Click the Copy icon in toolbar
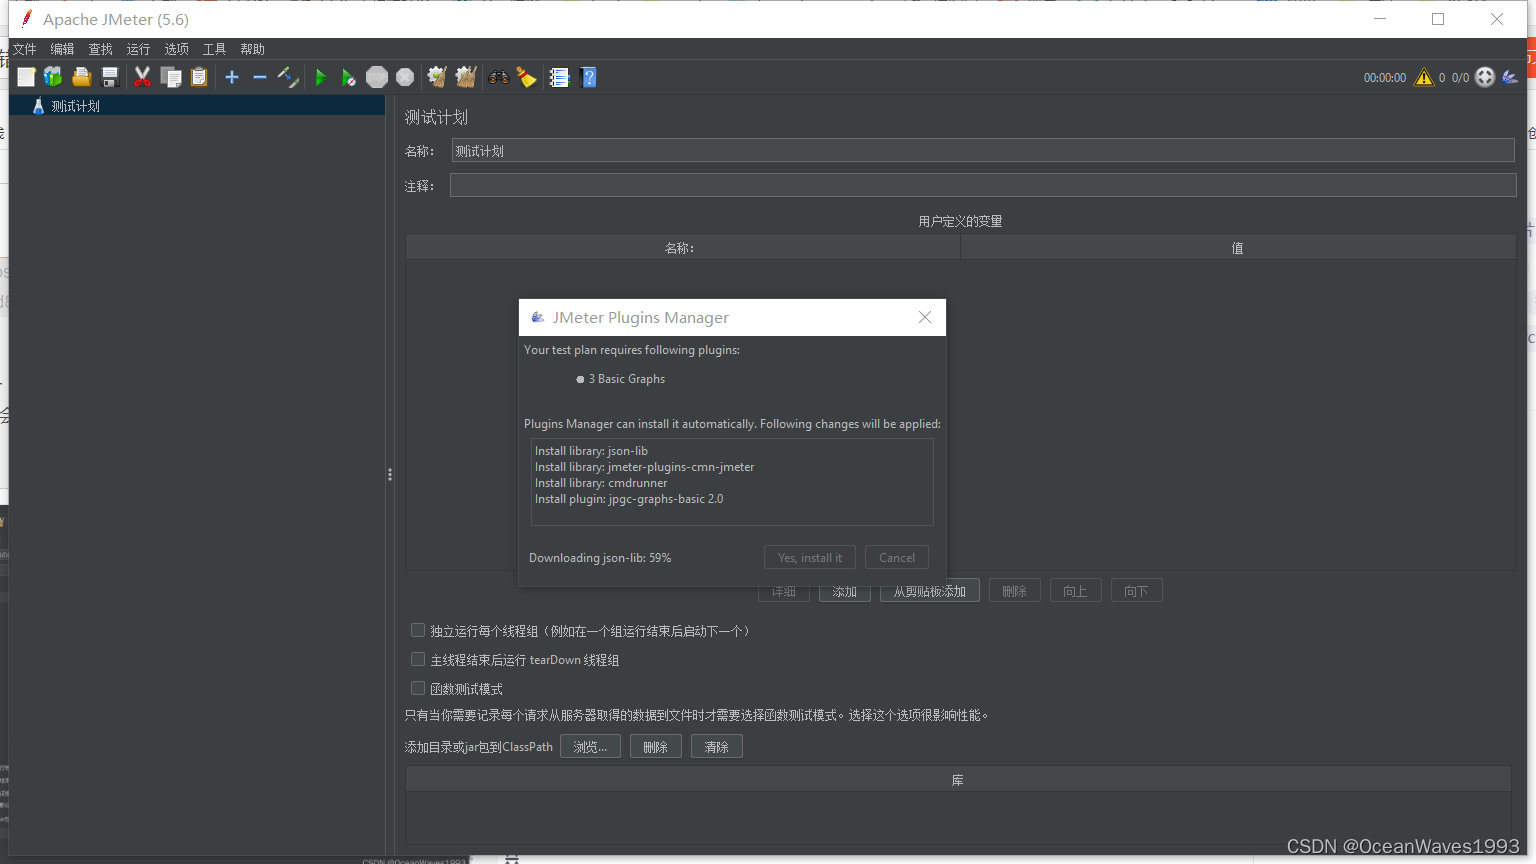The height and width of the screenshot is (864, 1536). pyautogui.click(x=171, y=77)
